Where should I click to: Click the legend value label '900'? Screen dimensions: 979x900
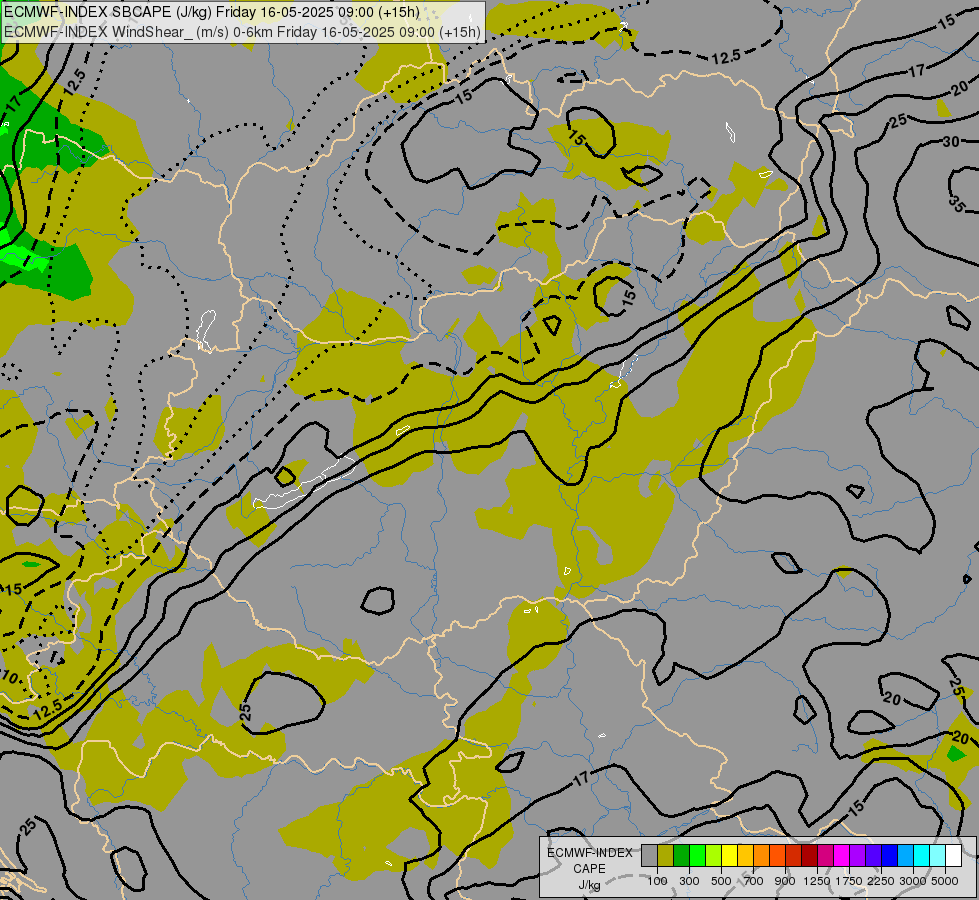785,881
